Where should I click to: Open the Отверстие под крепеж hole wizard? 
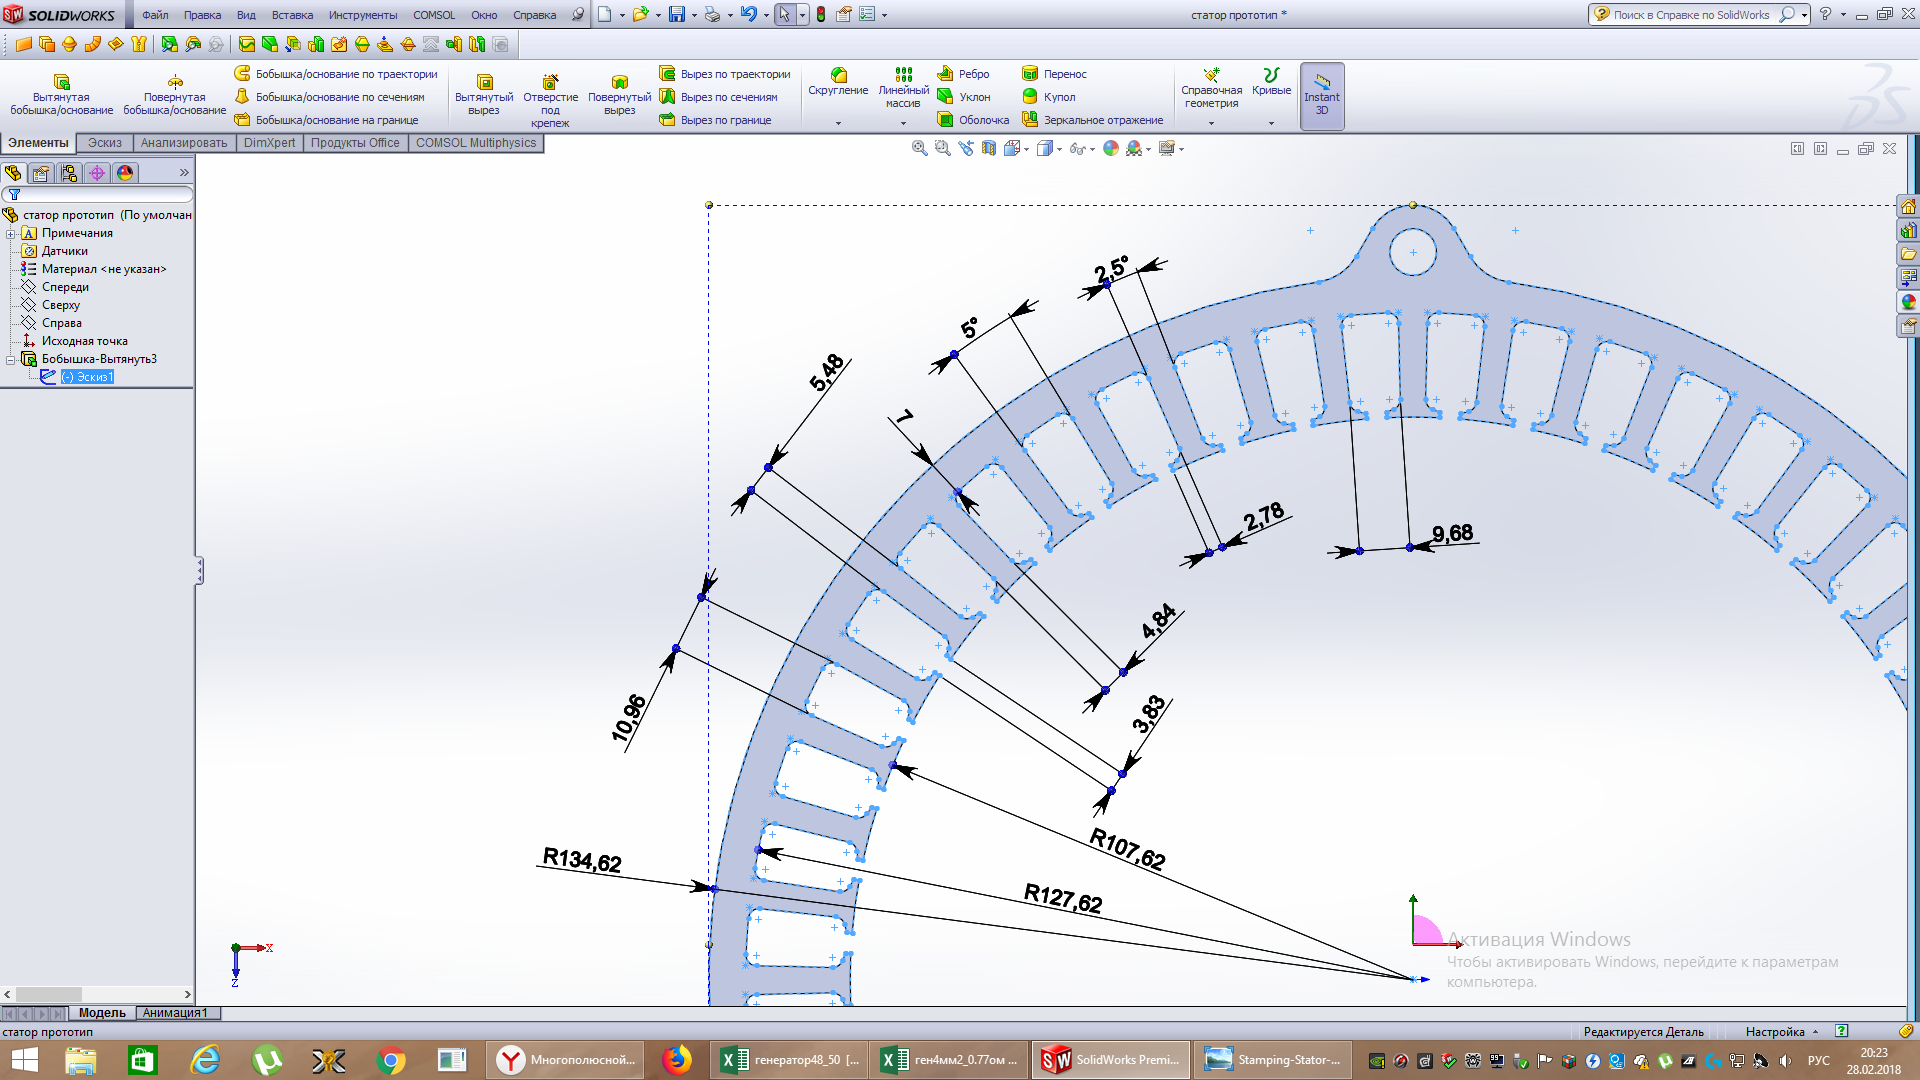point(550,100)
